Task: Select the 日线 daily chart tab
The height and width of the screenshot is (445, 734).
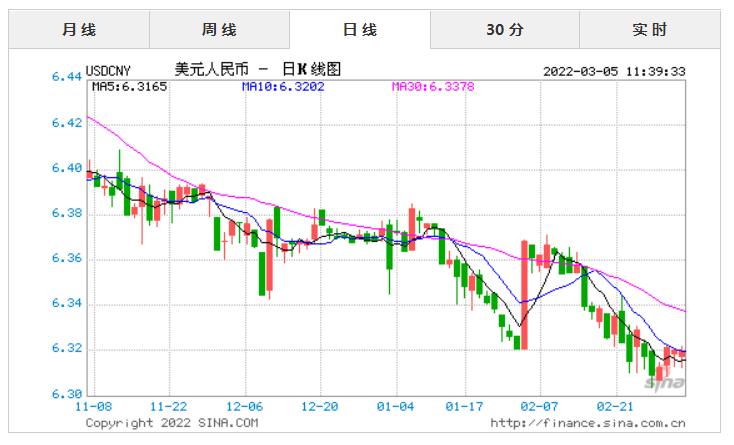Action: [x=360, y=30]
